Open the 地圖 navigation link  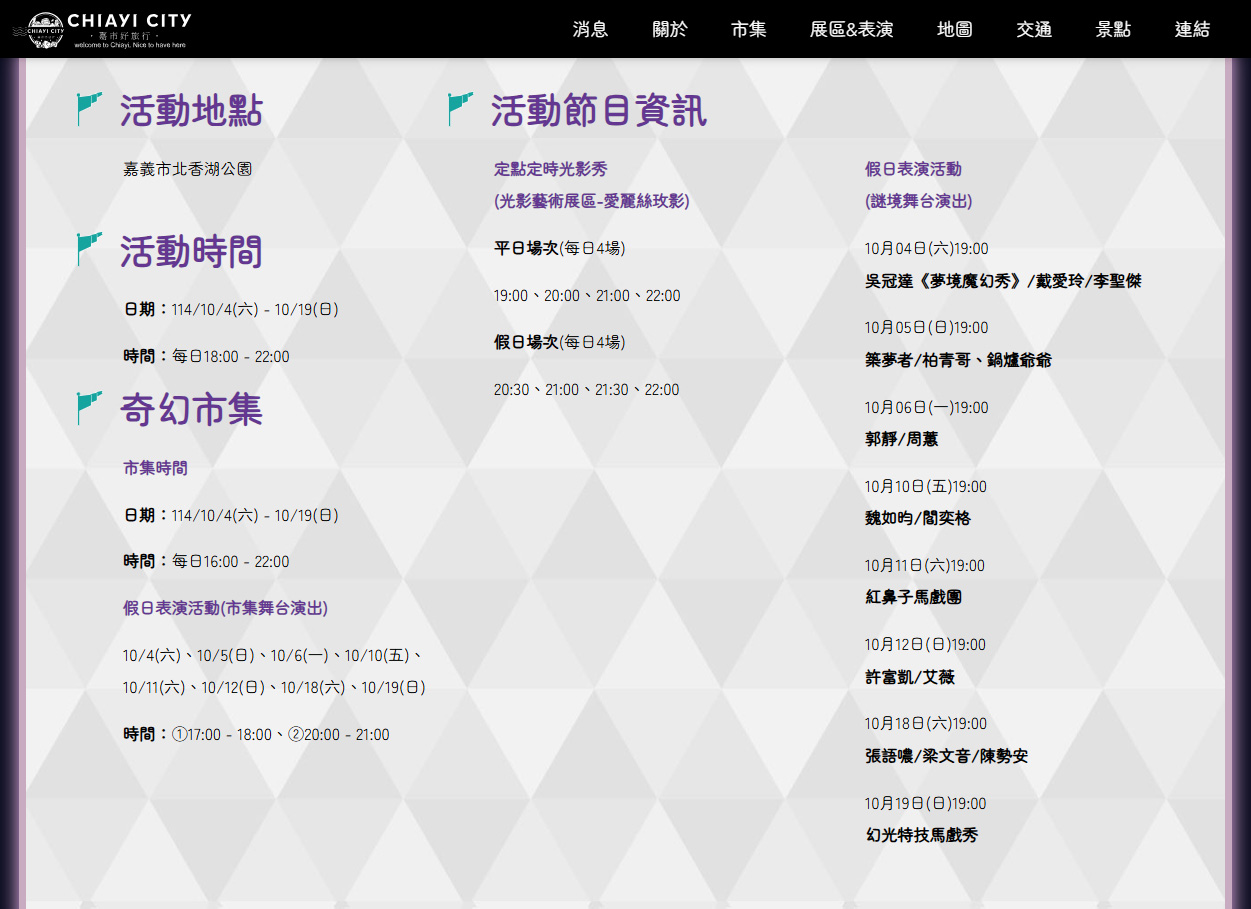954,29
